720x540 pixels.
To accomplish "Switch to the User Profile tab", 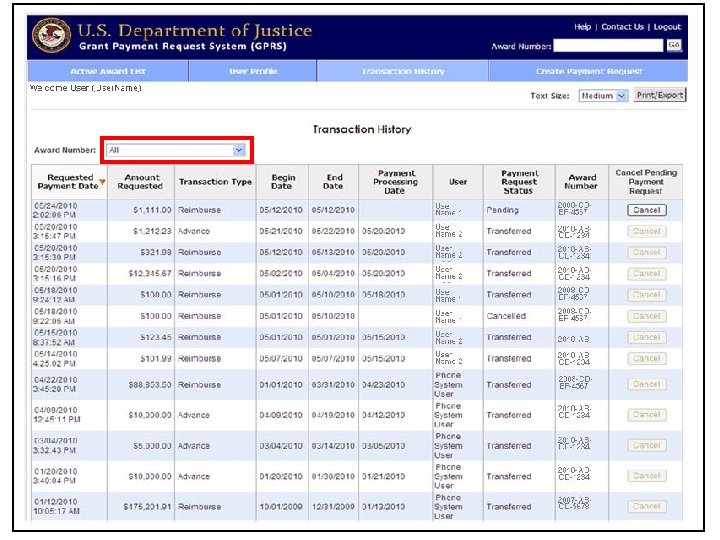I will [253, 71].
